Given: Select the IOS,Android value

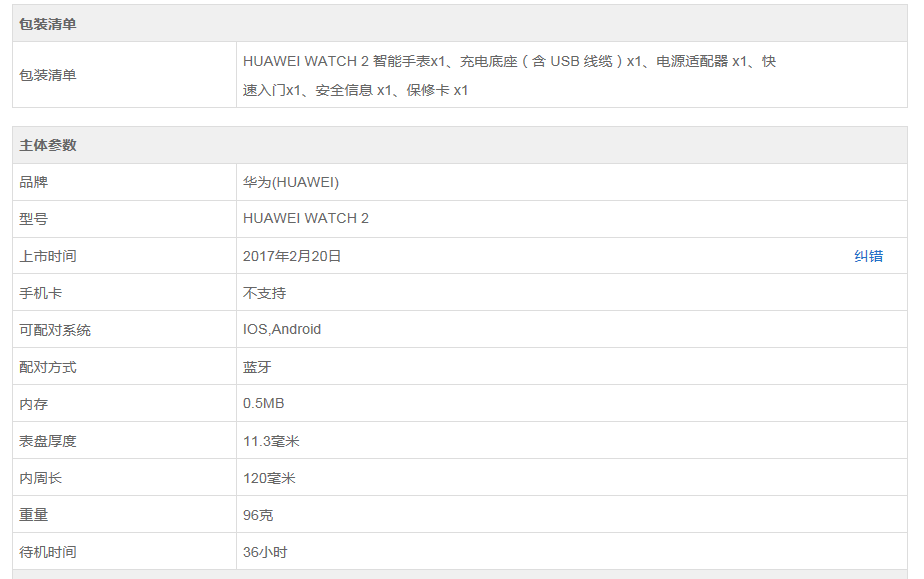Looking at the screenshot, I should click(282, 329).
